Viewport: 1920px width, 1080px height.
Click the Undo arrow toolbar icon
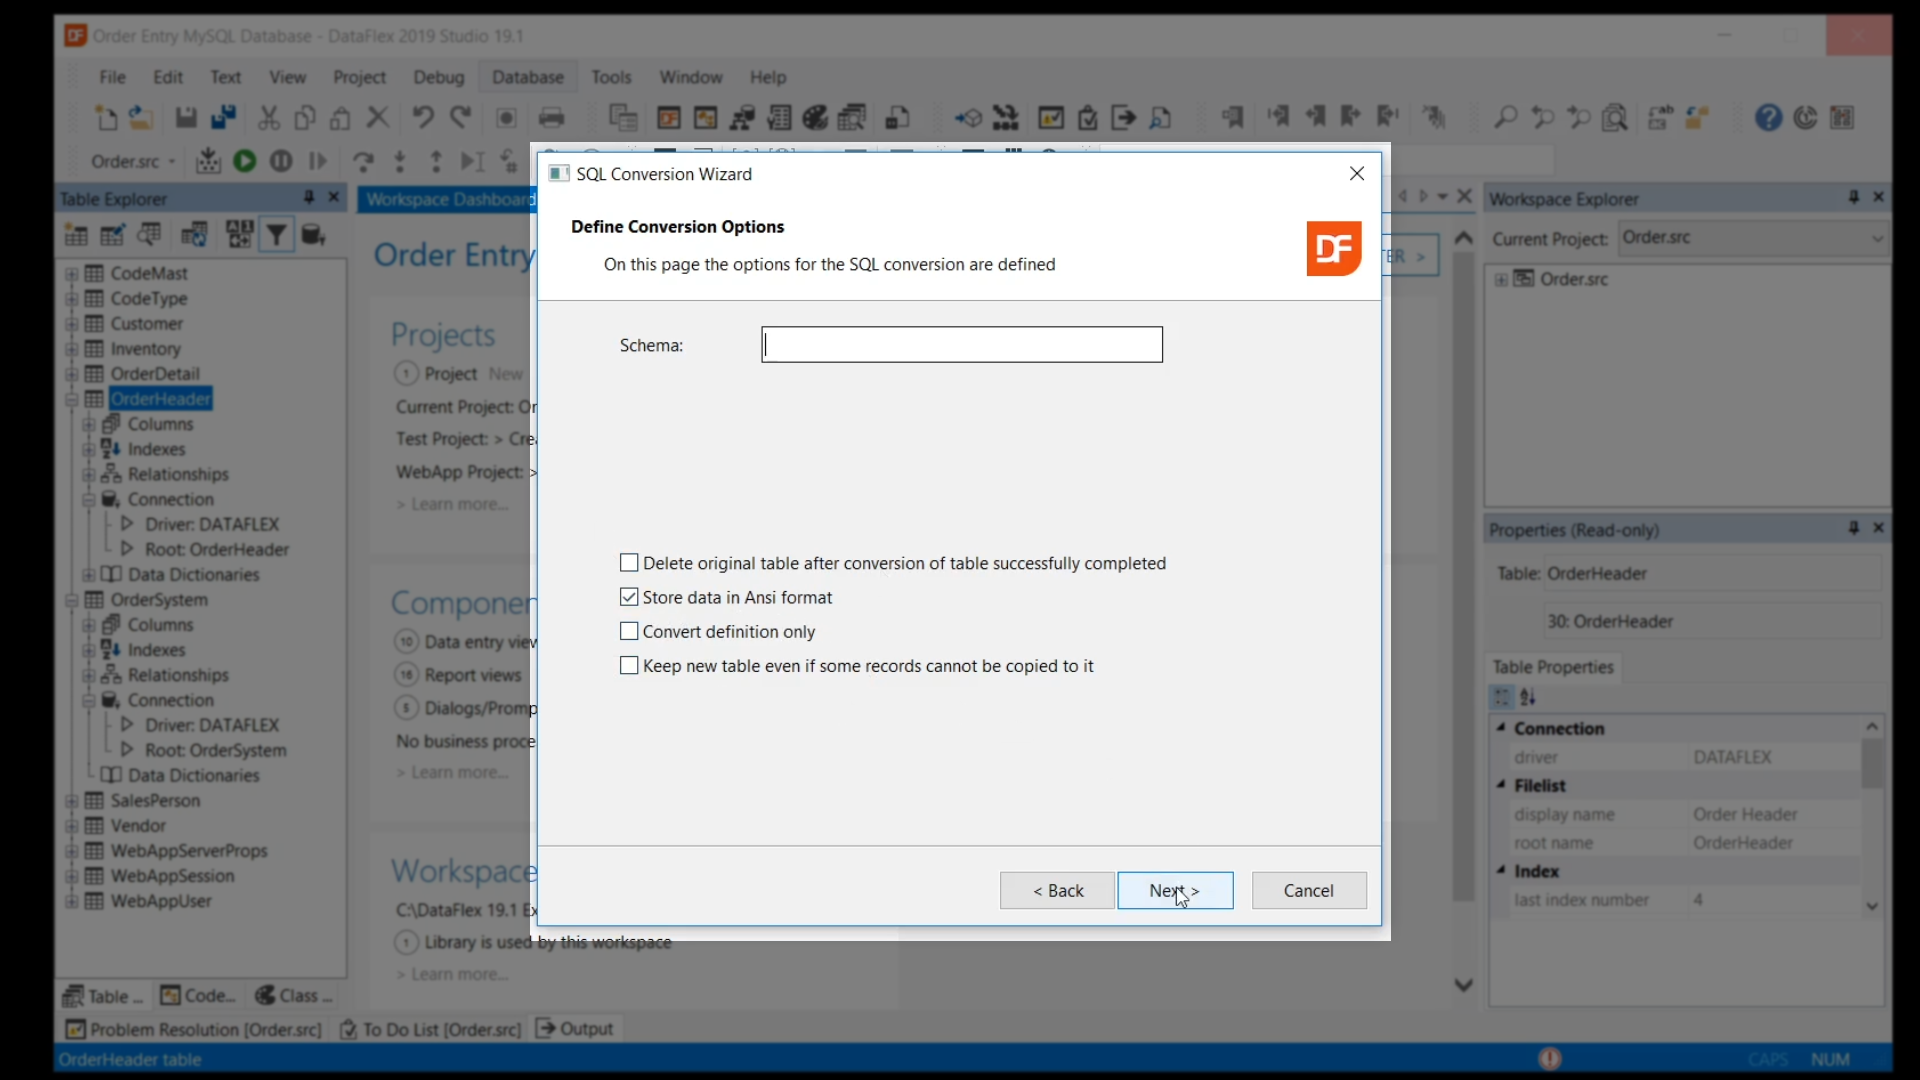[423, 118]
